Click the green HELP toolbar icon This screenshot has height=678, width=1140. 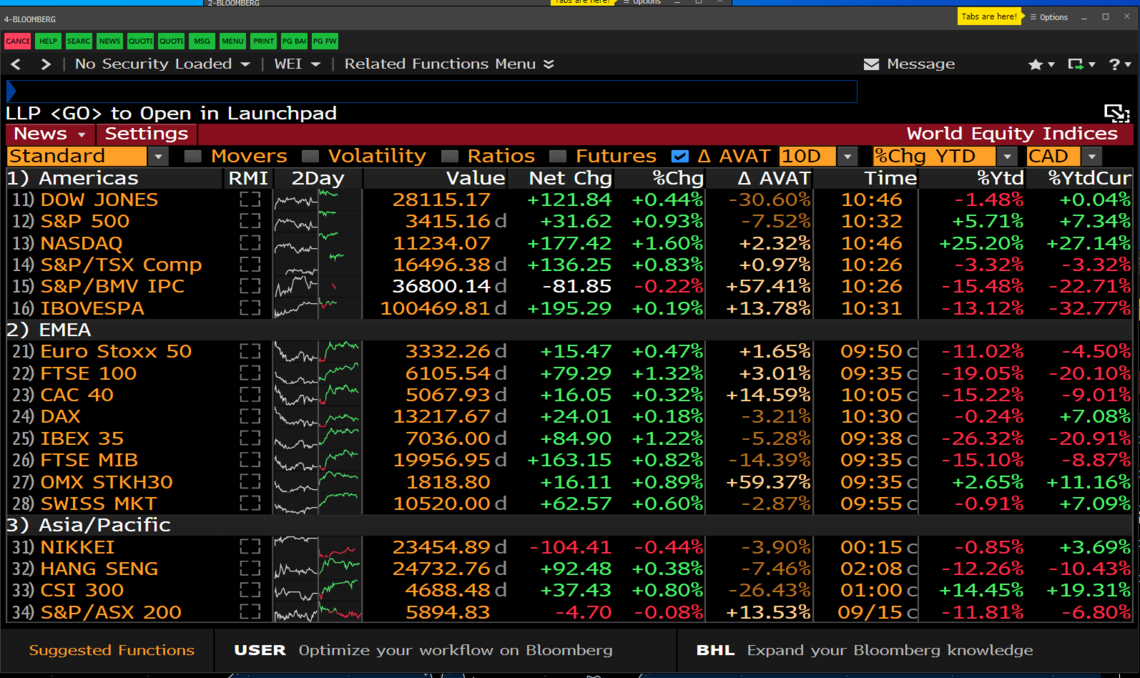click(x=47, y=41)
